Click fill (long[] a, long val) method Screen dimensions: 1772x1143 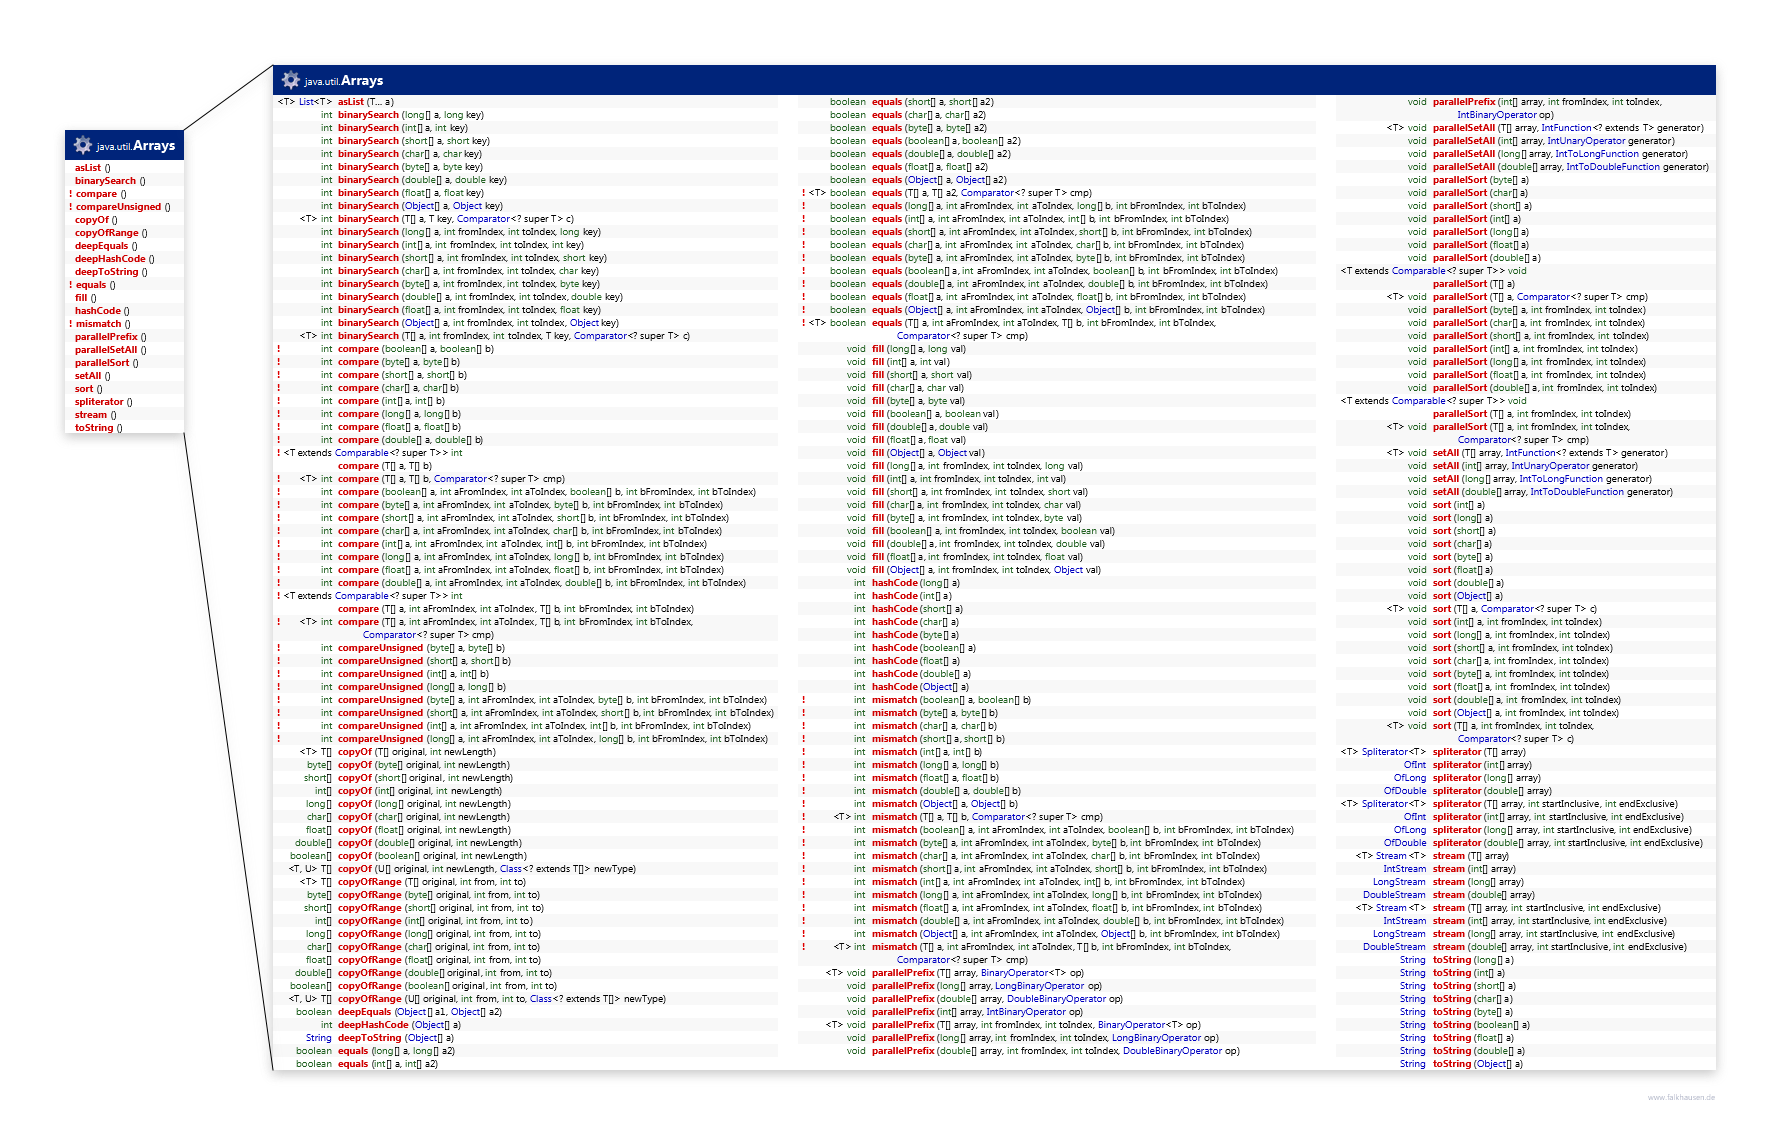click(x=919, y=349)
